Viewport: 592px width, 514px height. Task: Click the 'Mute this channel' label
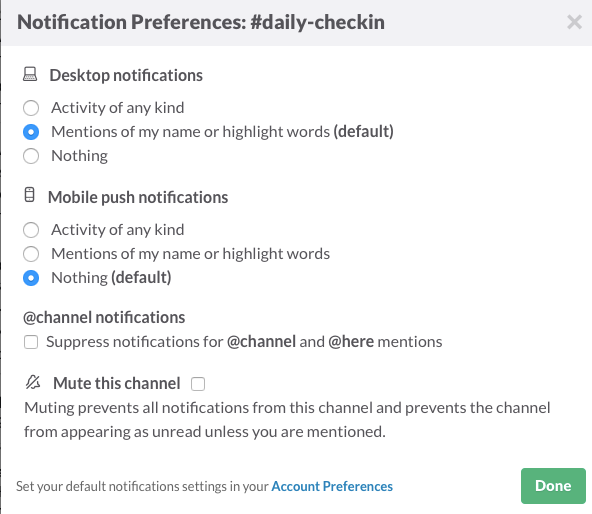coord(117,383)
